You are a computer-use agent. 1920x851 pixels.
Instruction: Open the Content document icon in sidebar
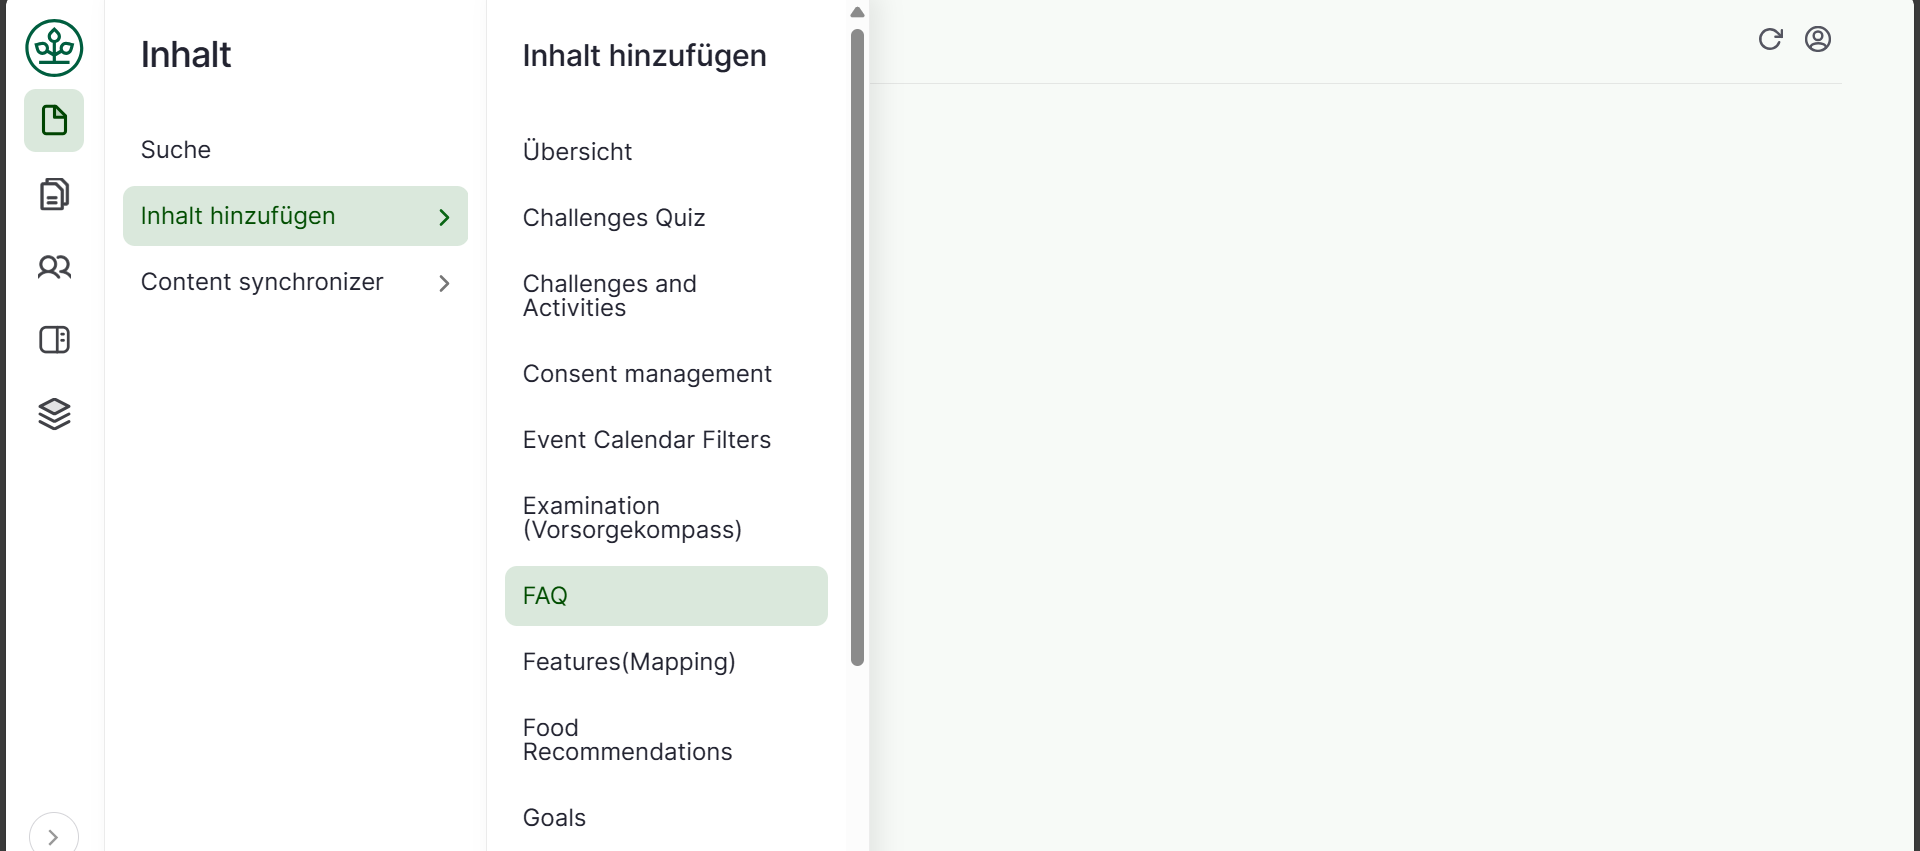pyautogui.click(x=54, y=121)
